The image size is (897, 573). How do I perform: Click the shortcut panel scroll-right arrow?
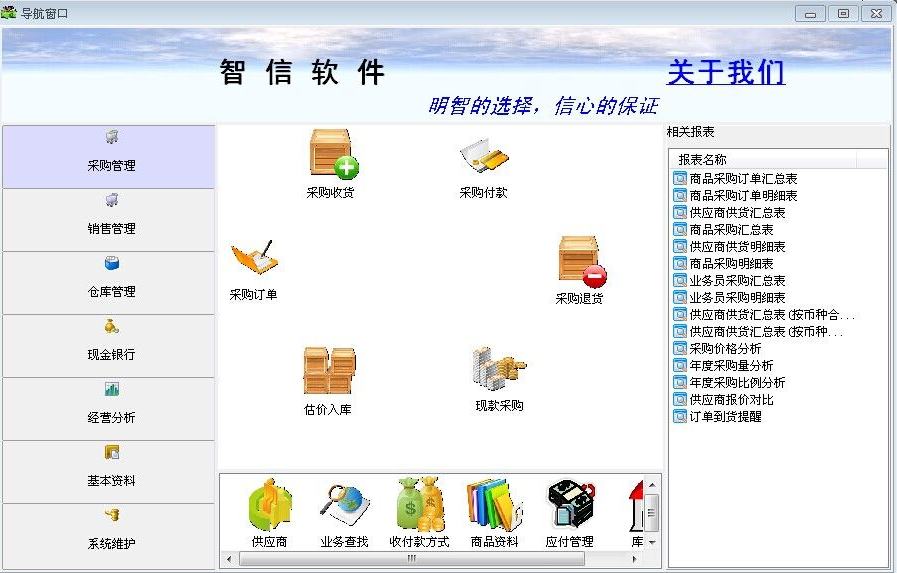(x=634, y=559)
